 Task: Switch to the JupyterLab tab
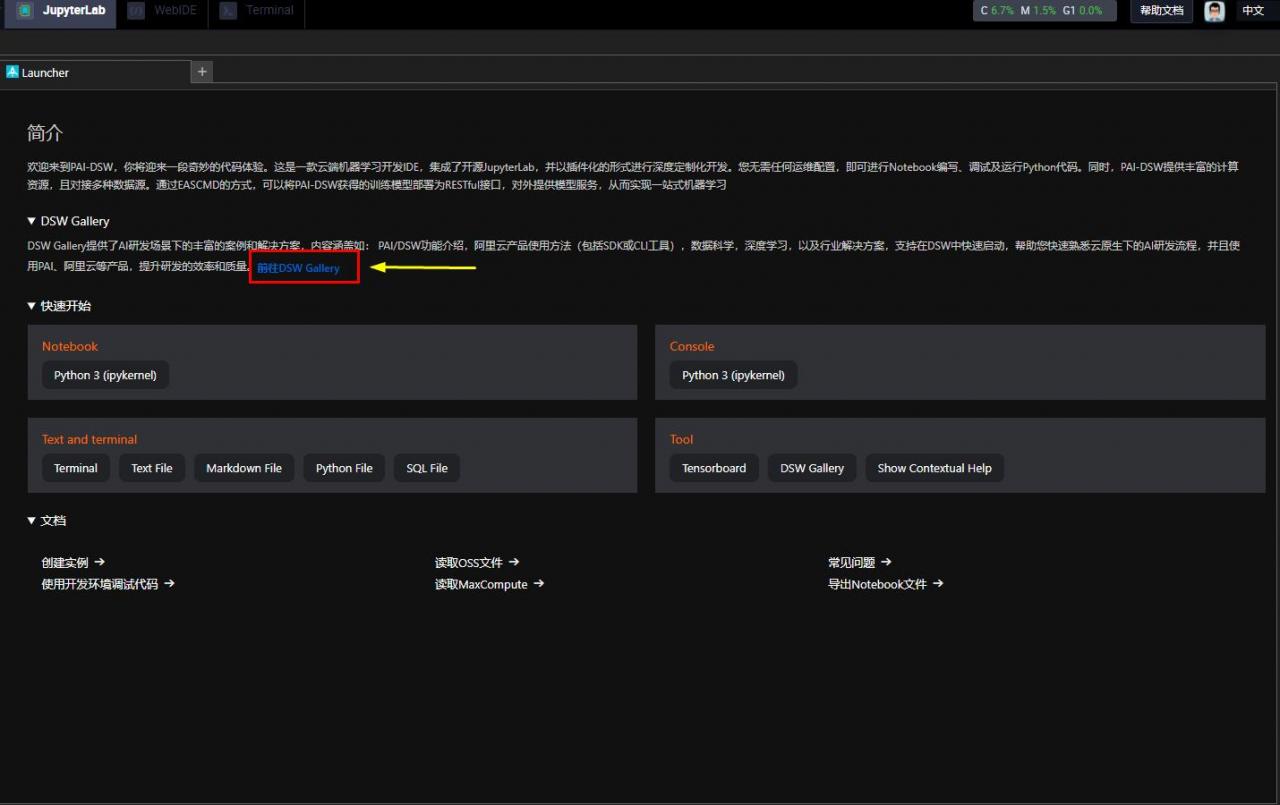[60, 11]
